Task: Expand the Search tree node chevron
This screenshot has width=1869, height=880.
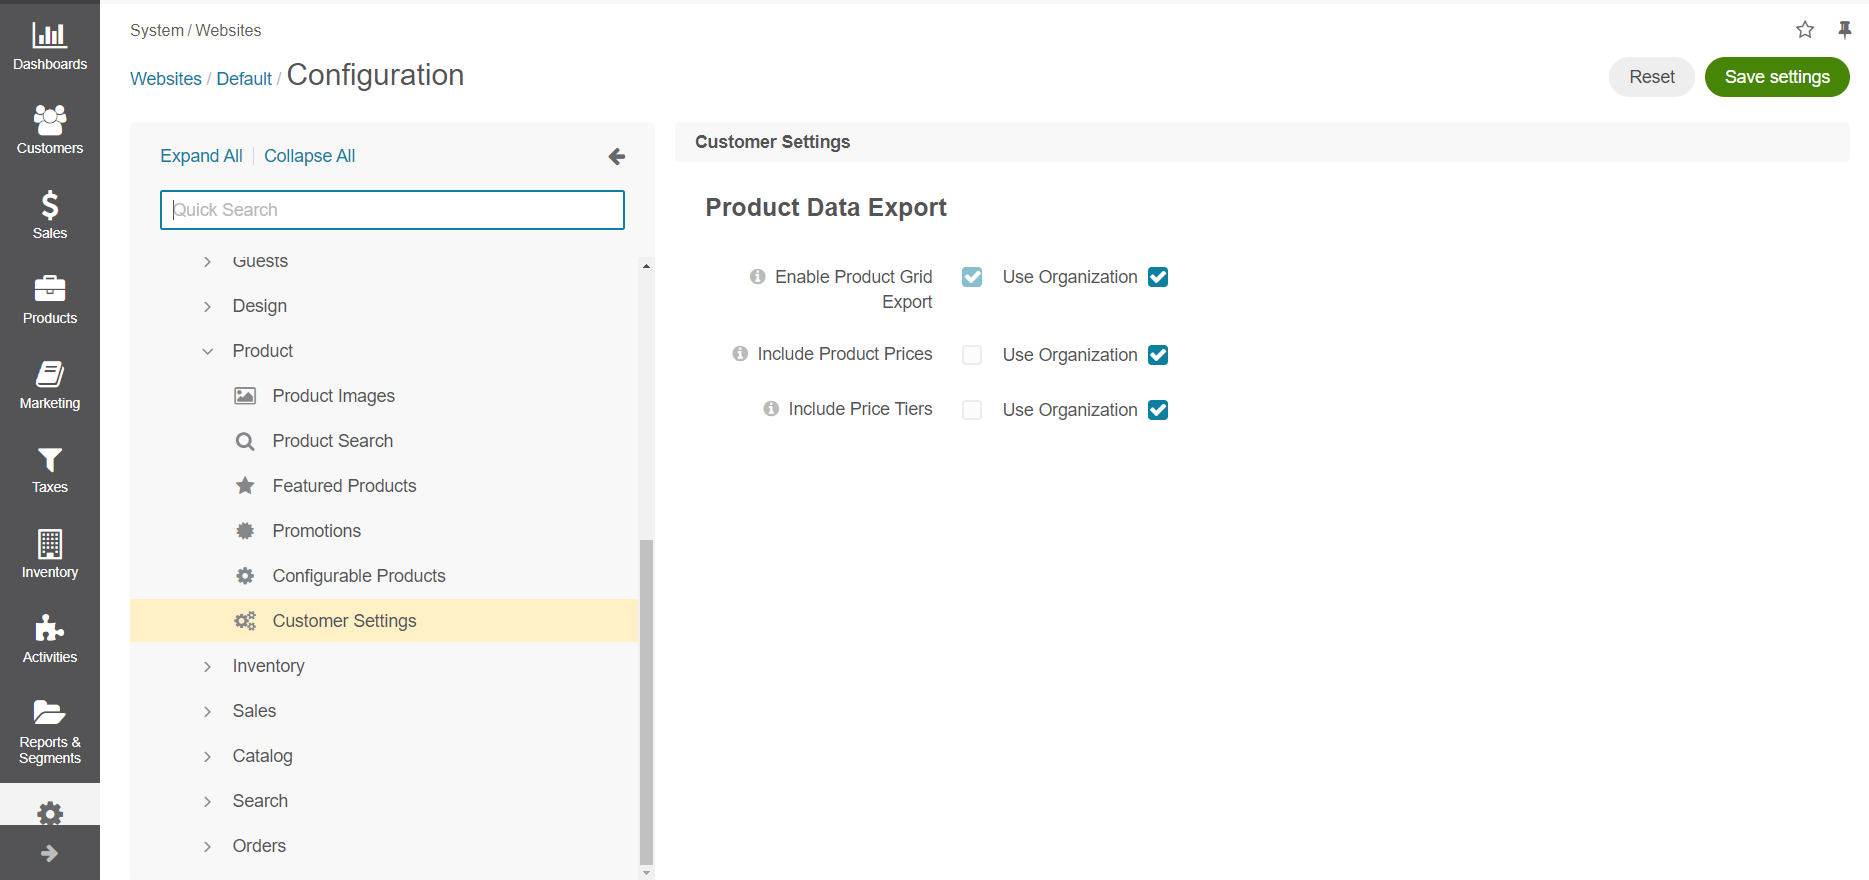Action: (207, 802)
